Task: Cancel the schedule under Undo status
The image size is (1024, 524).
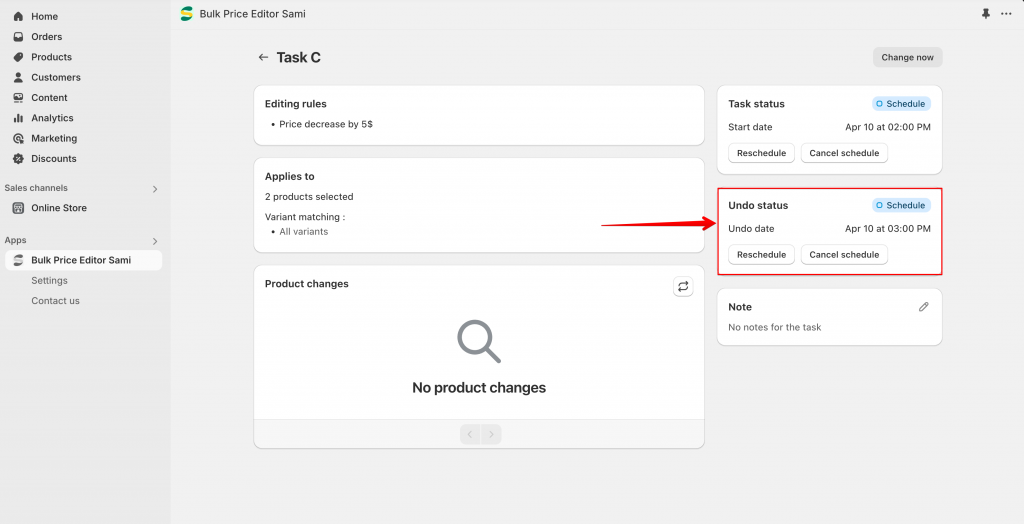Action: (x=844, y=255)
